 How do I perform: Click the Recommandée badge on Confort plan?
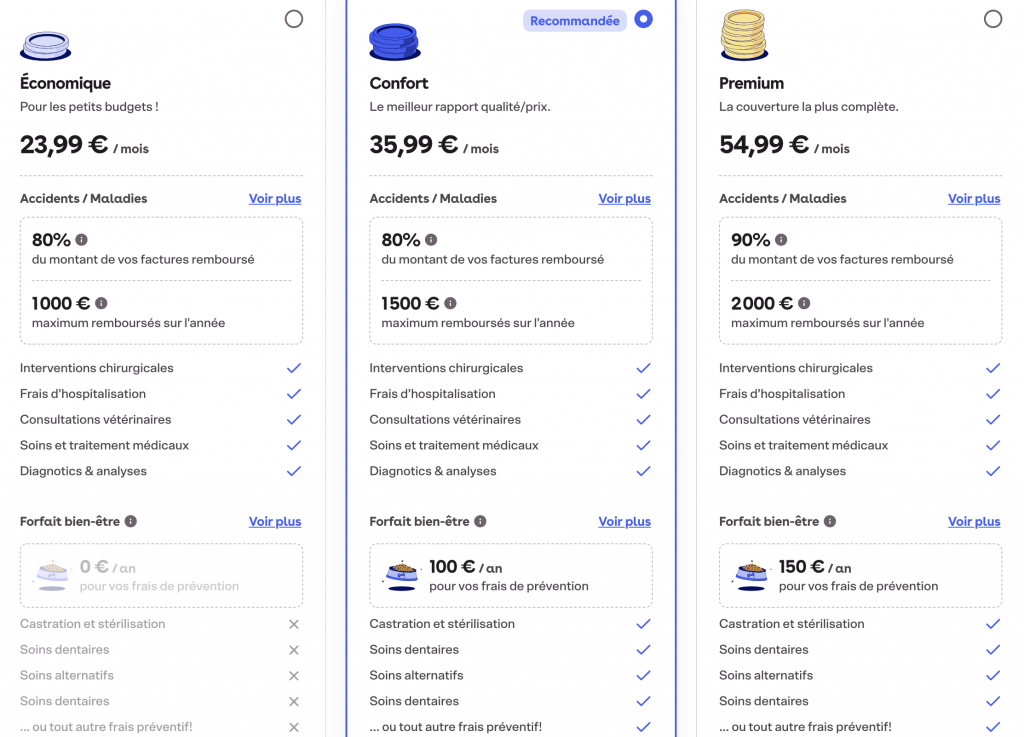click(x=575, y=21)
